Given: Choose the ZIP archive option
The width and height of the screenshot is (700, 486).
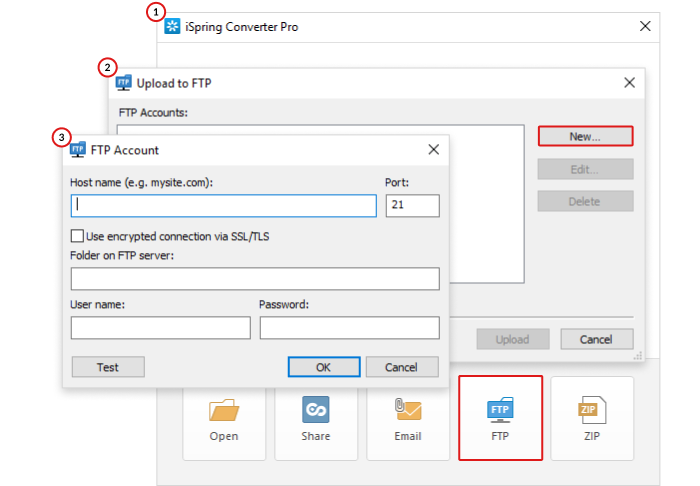Looking at the screenshot, I should [x=592, y=419].
